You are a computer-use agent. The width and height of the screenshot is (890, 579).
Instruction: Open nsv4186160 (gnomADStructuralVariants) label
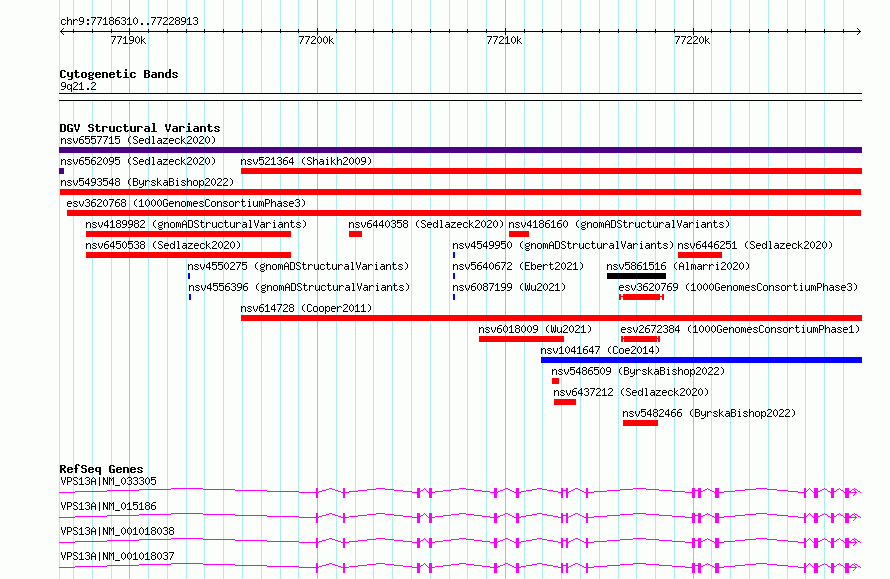pyautogui.click(x=619, y=224)
